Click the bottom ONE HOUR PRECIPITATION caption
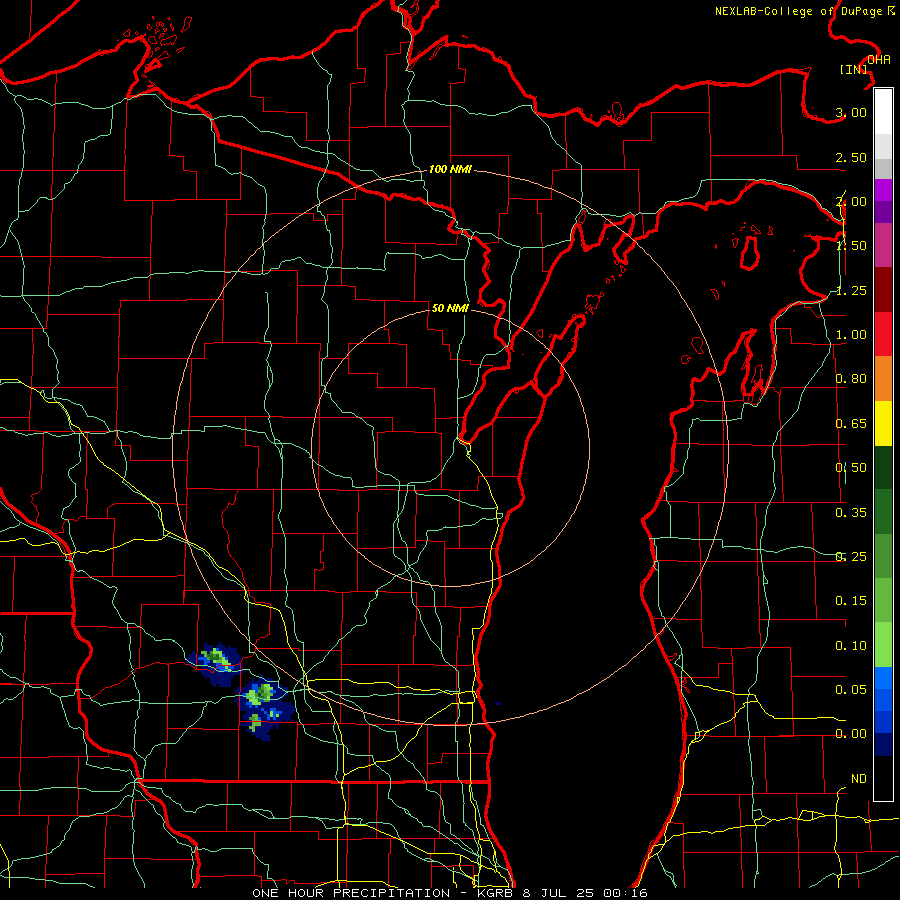 click(450, 893)
